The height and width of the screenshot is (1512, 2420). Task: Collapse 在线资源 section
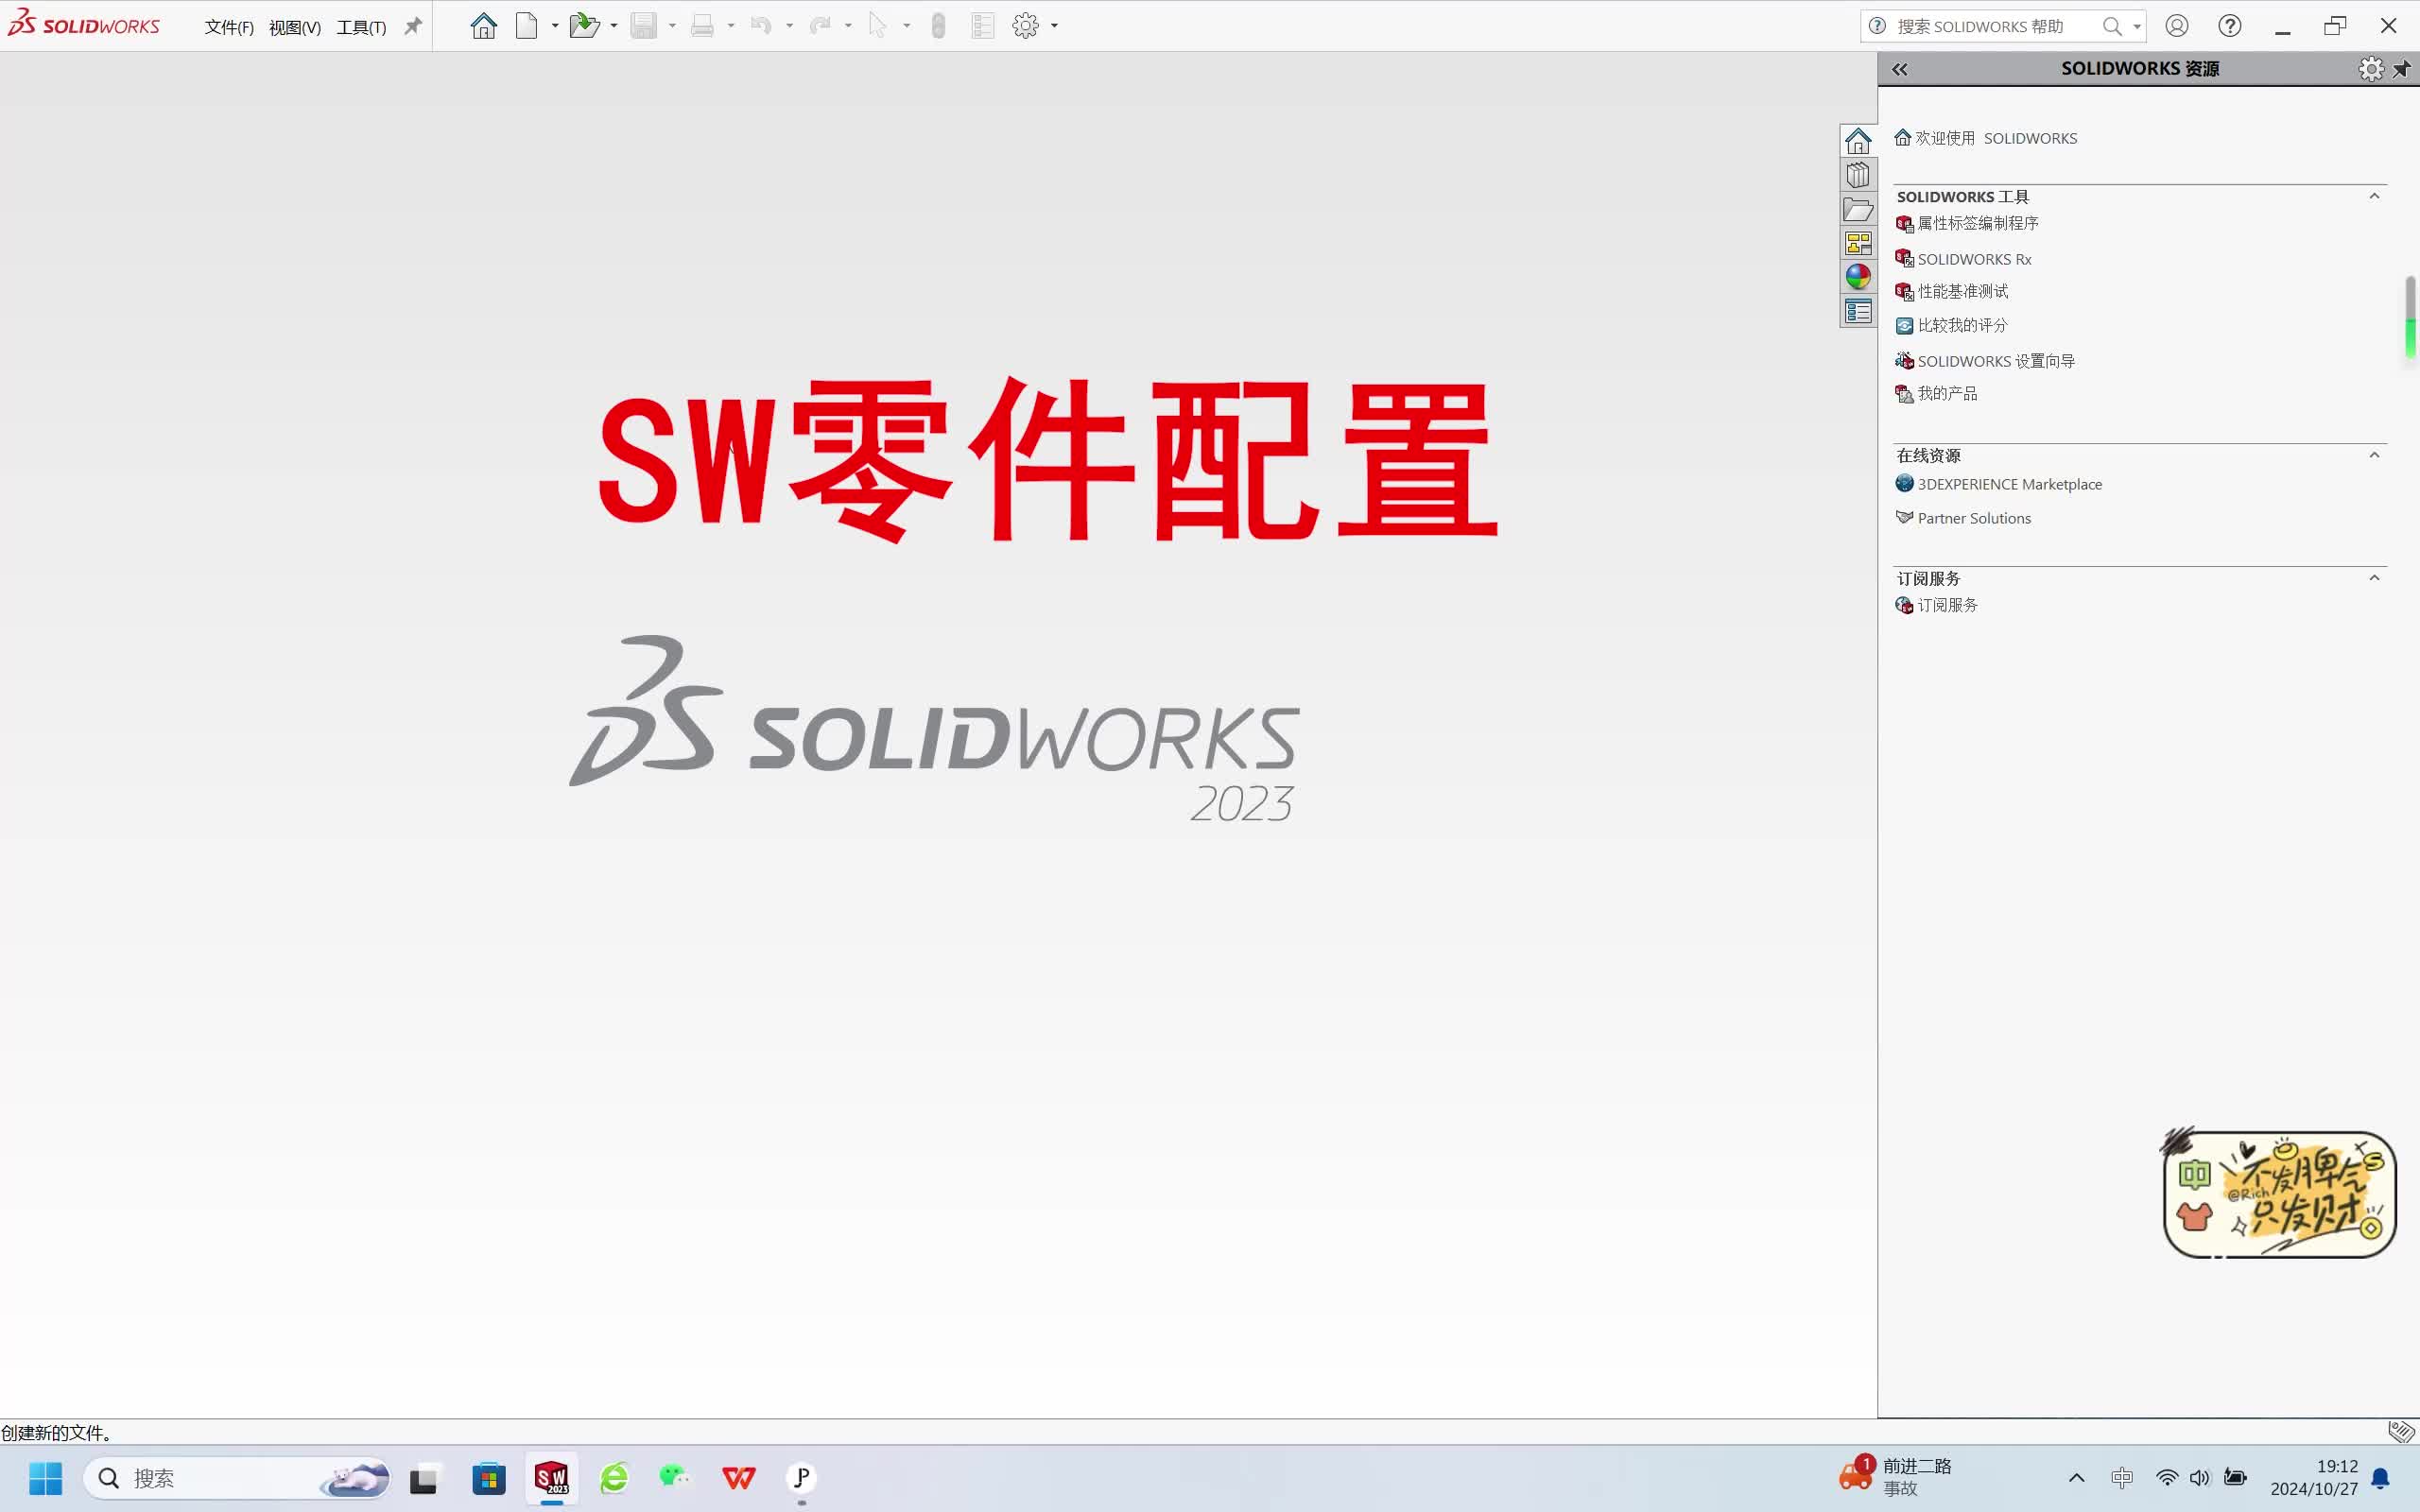[x=2374, y=455]
